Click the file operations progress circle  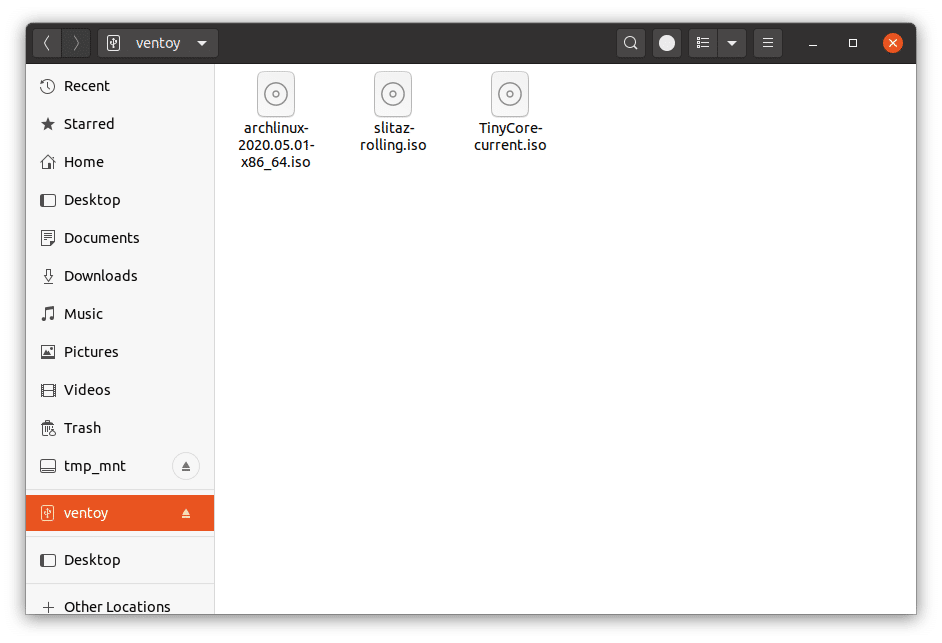(667, 42)
